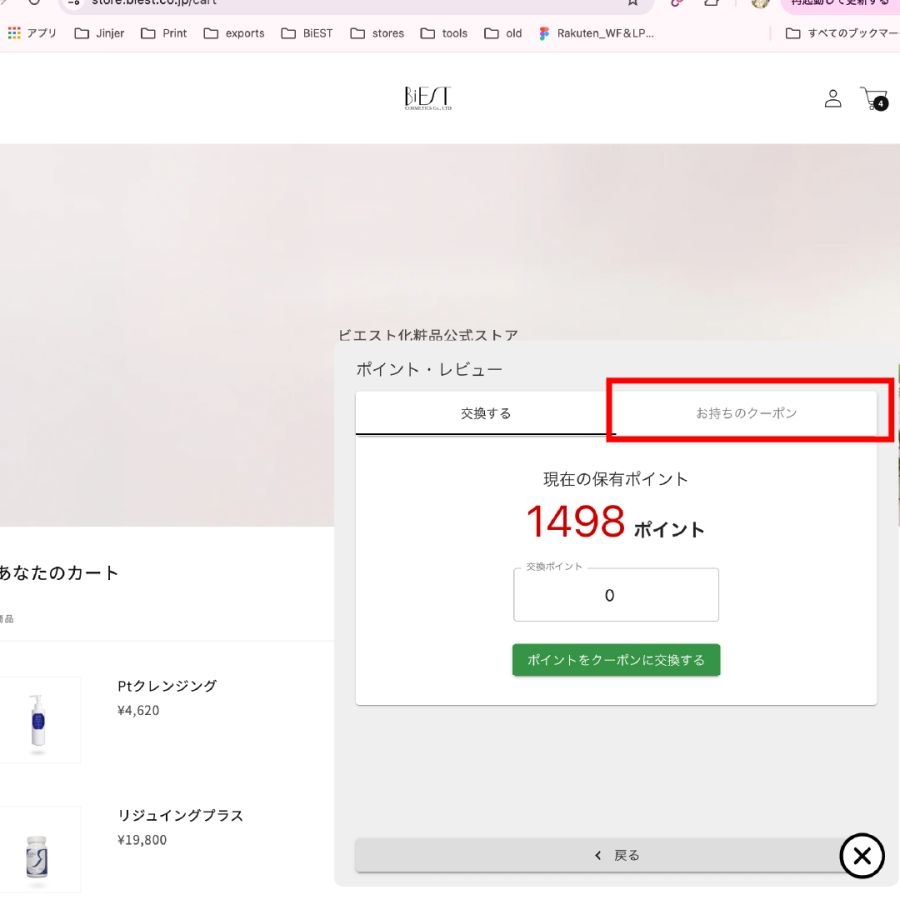This screenshot has height=900, width=900.
Task: Click the BiEST logo in header
Action: pyautogui.click(x=428, y=98)
